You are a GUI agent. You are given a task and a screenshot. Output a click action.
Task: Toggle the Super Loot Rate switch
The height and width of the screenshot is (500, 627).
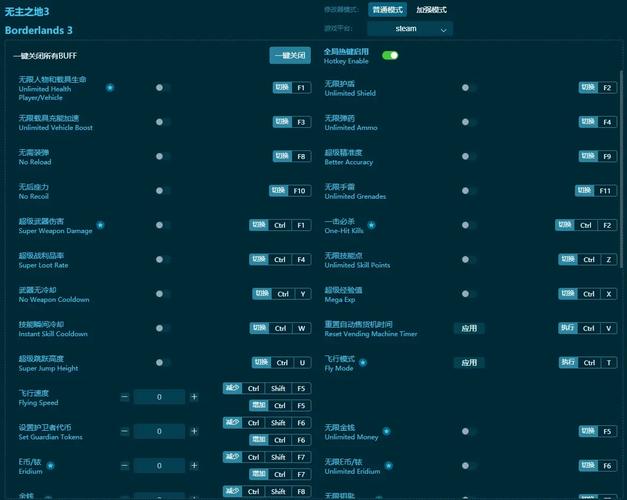[161, 259]
